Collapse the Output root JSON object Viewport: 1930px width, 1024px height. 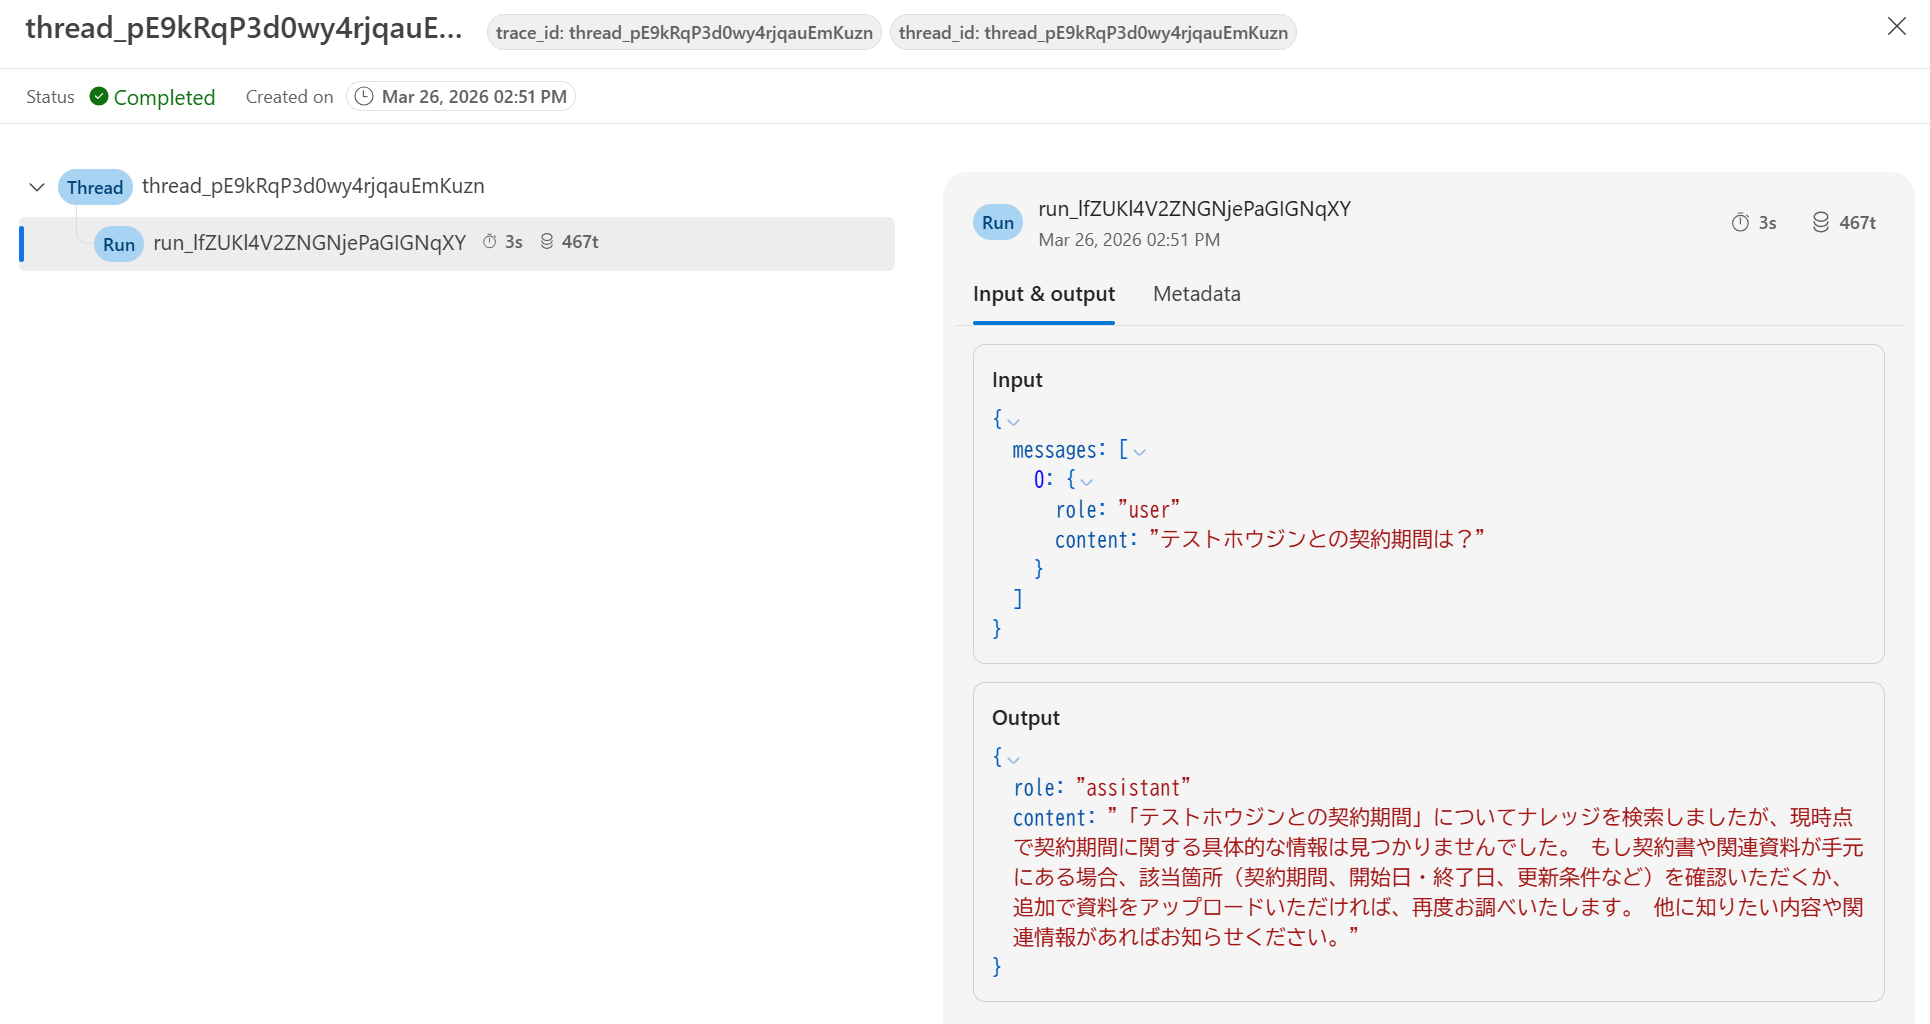point(1013,760)
